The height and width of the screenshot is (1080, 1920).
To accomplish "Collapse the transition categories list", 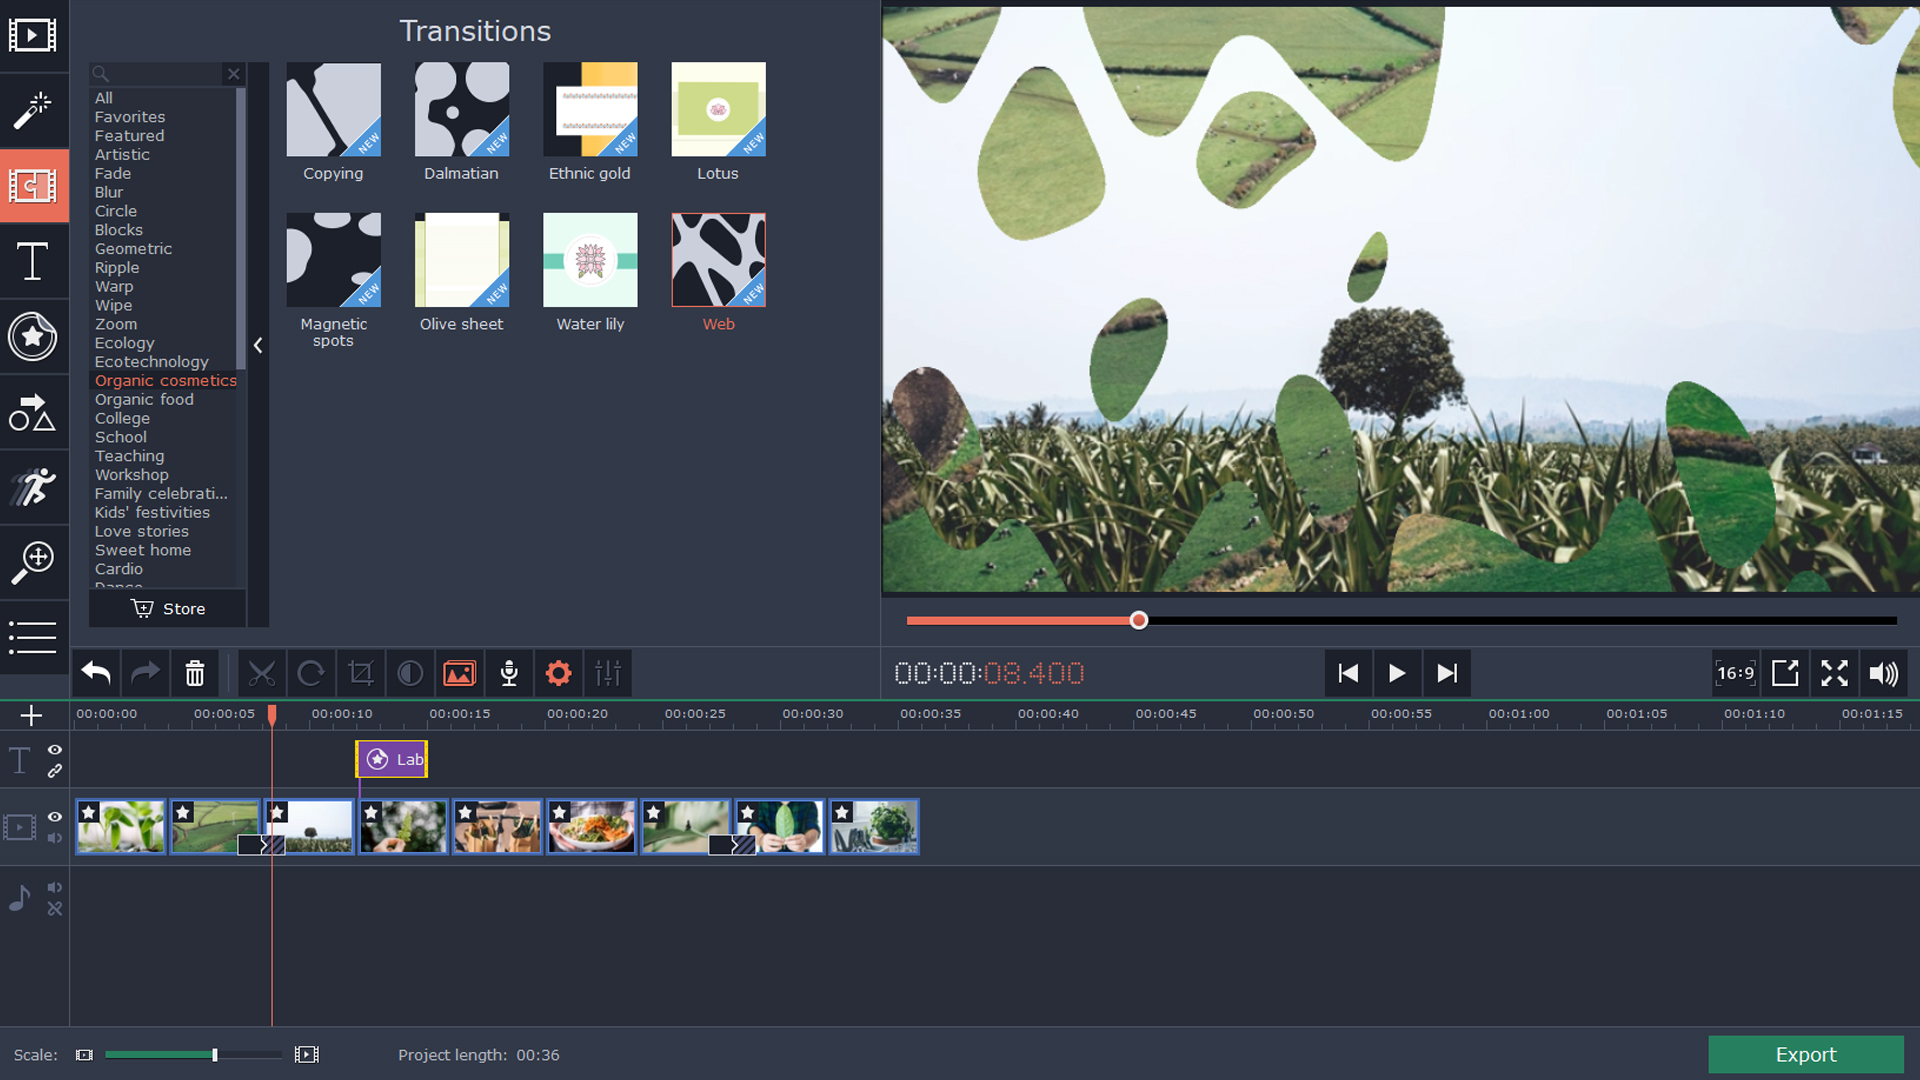I will [258, 345].
